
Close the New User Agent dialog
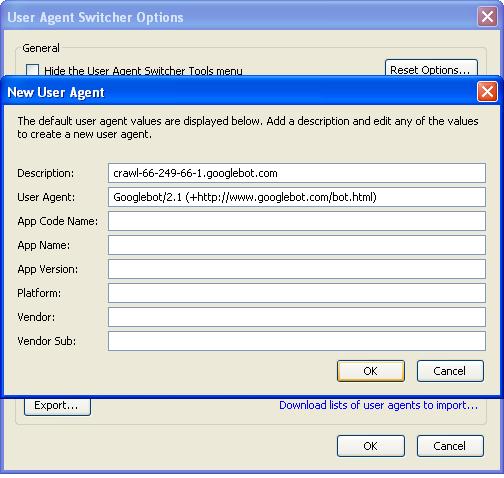(487, 91)
